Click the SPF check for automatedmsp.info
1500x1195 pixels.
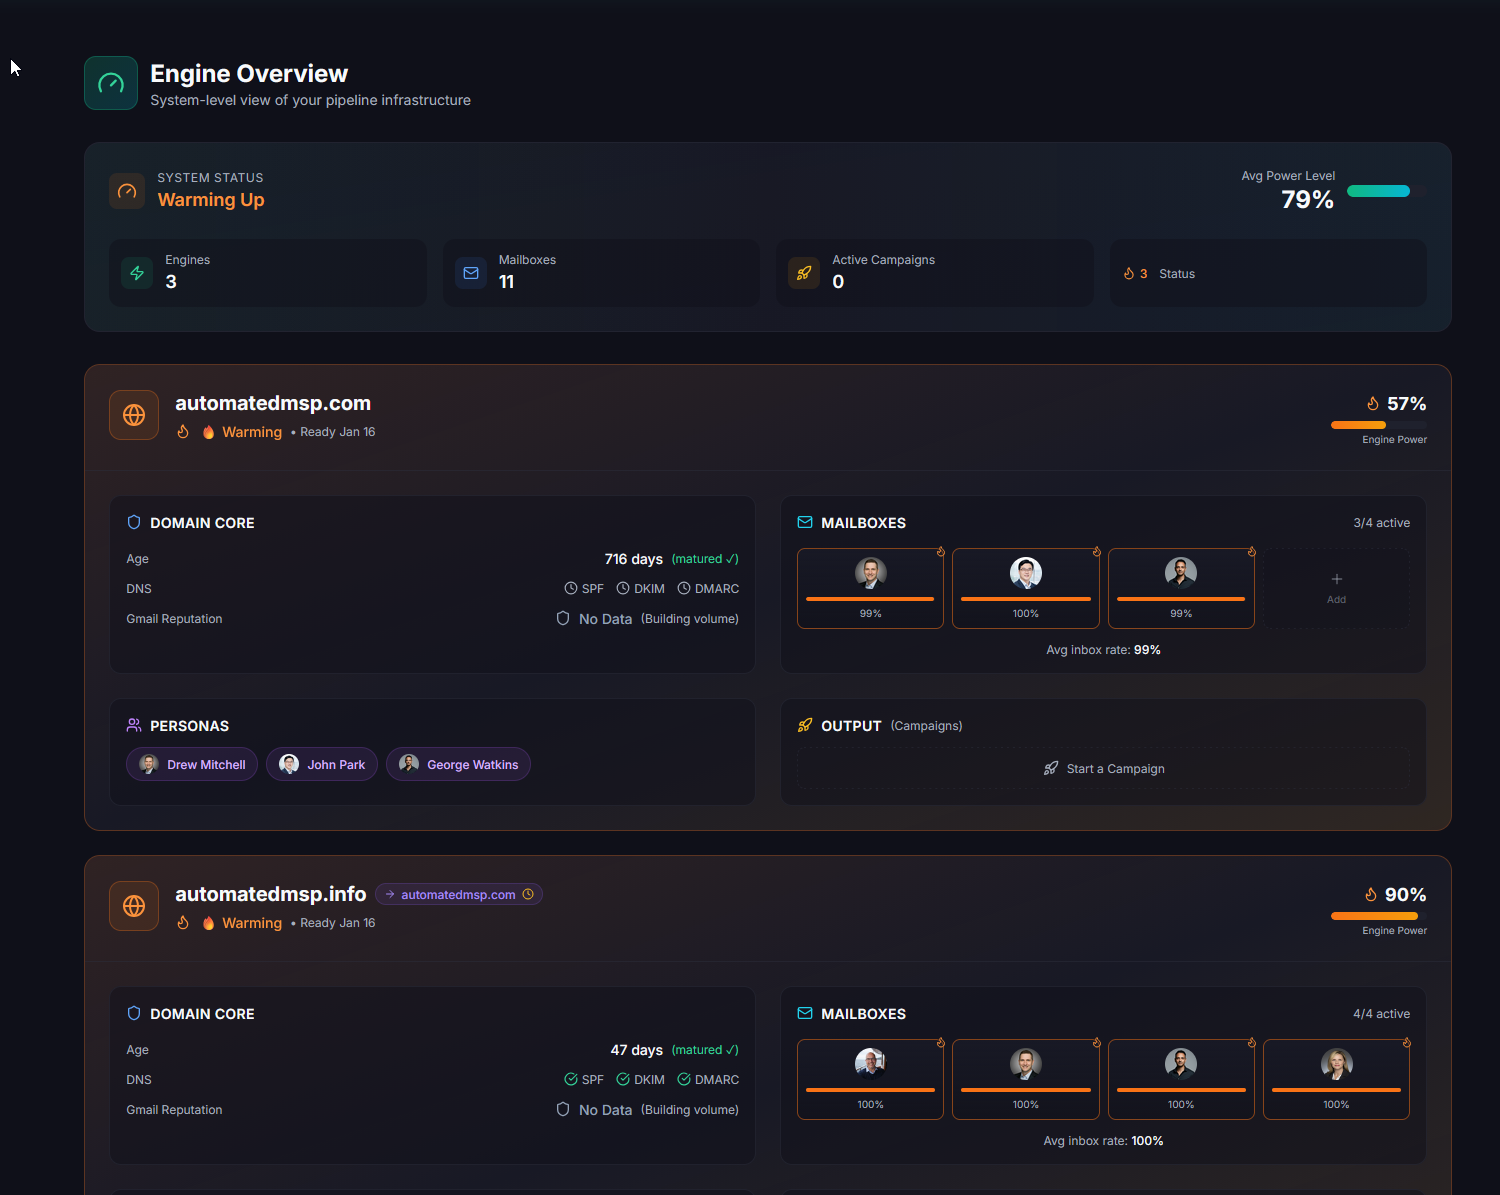pyautogui.click(x=584, y=1080)
